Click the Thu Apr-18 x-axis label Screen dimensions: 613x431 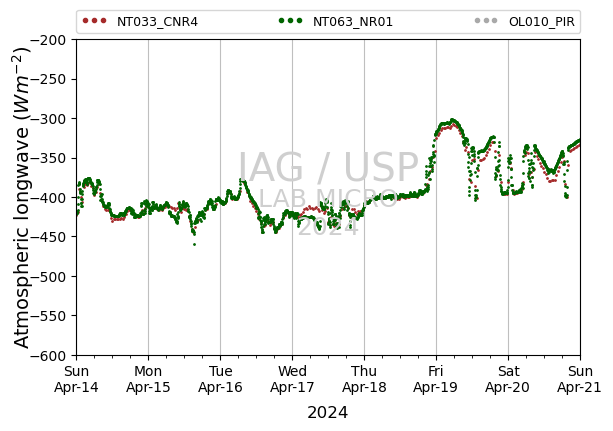click(x=364, y=379)
